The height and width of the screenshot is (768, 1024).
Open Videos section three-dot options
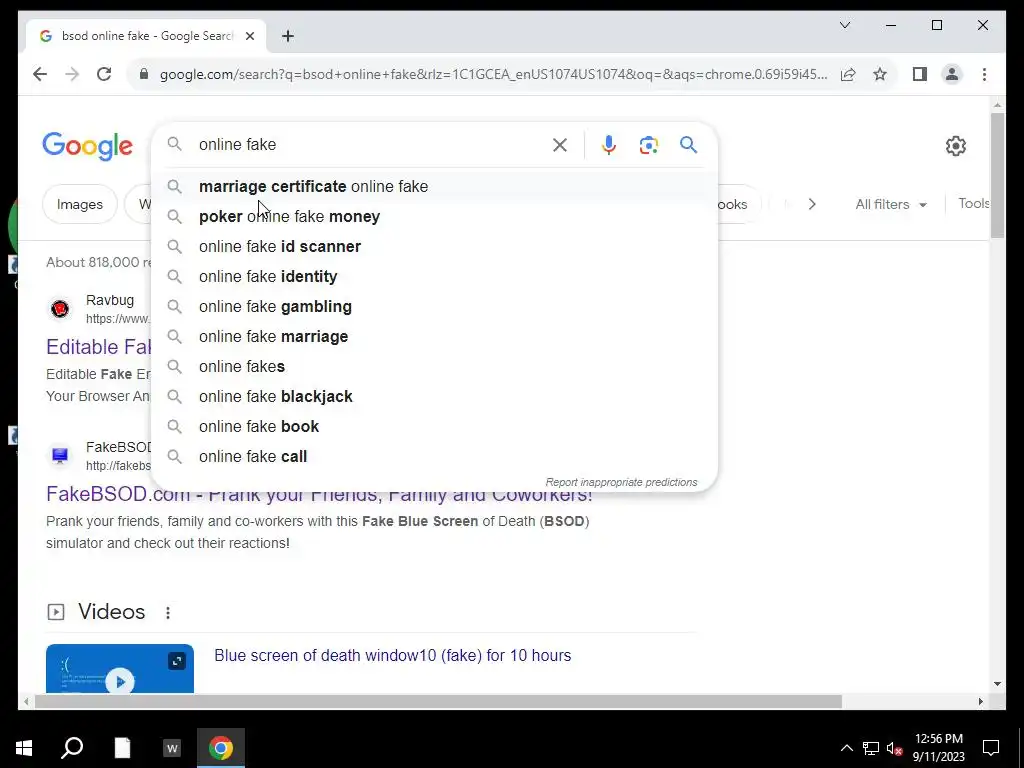click(168, 613)
